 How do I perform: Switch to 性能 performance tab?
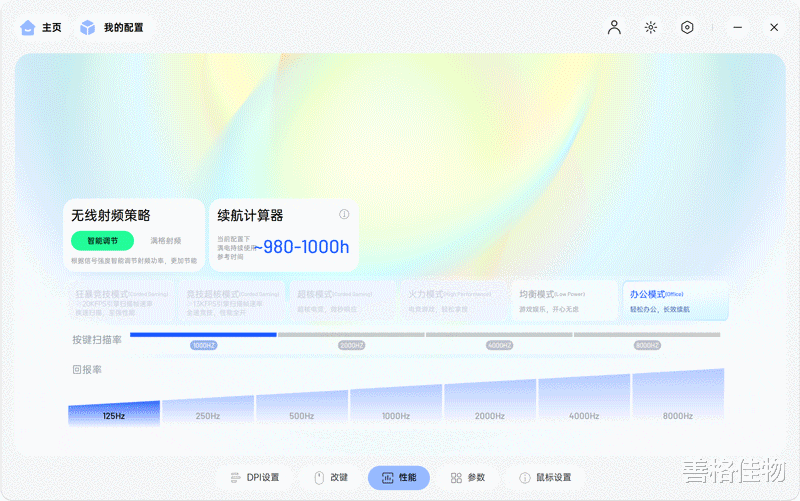click(399, 478)
